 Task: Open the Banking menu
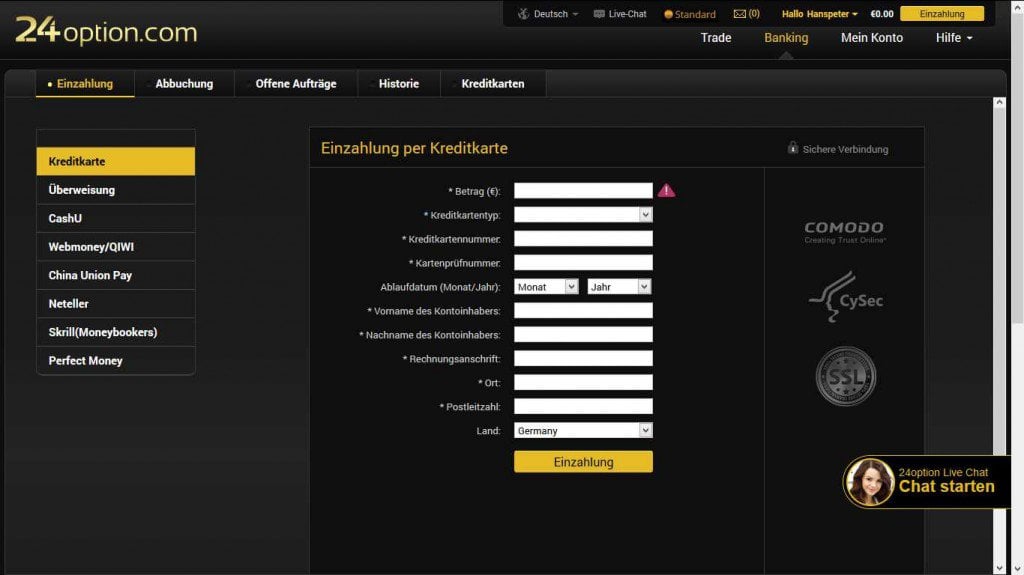pos(786,38)
